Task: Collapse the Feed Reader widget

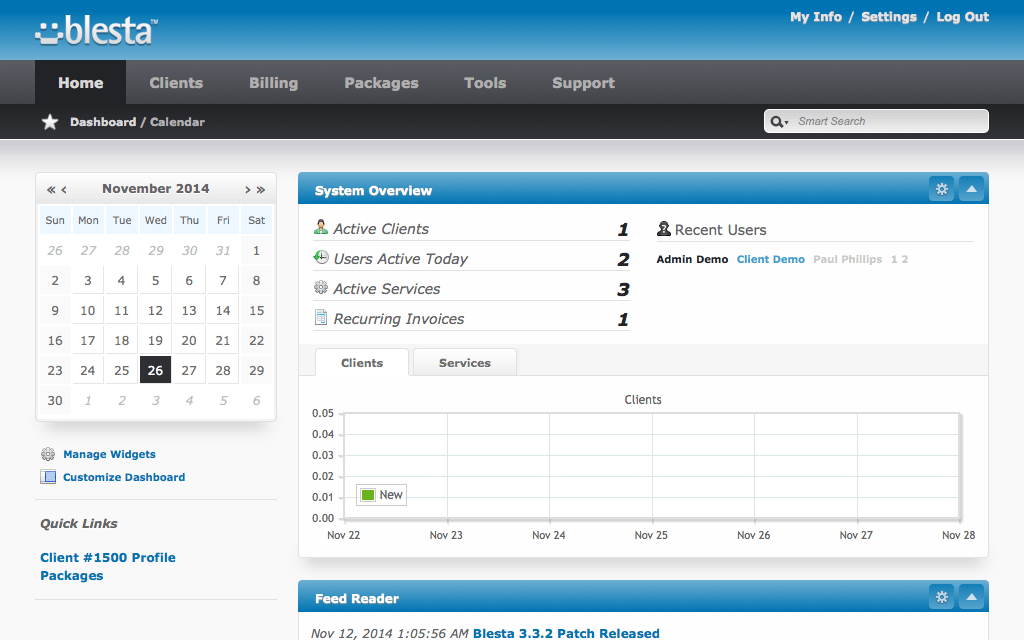Action: click(972, 597)
